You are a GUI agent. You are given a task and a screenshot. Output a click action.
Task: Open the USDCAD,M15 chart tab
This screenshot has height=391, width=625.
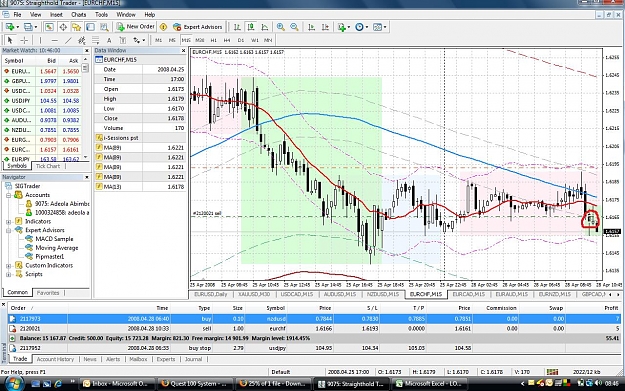tap(297, 294)
